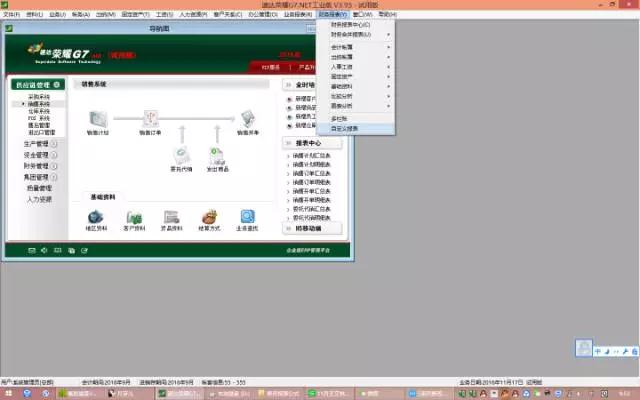Viewport: 640px width, 400px height.
Task: Open the 委托代销 consignment icon
Action: point(181,159)
